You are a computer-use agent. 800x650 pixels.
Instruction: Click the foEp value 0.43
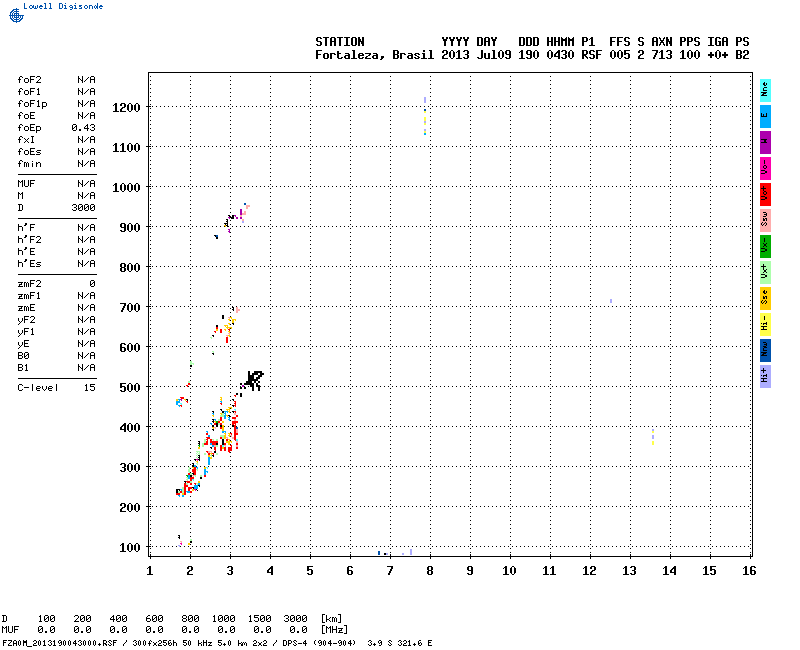click(83, 128)
